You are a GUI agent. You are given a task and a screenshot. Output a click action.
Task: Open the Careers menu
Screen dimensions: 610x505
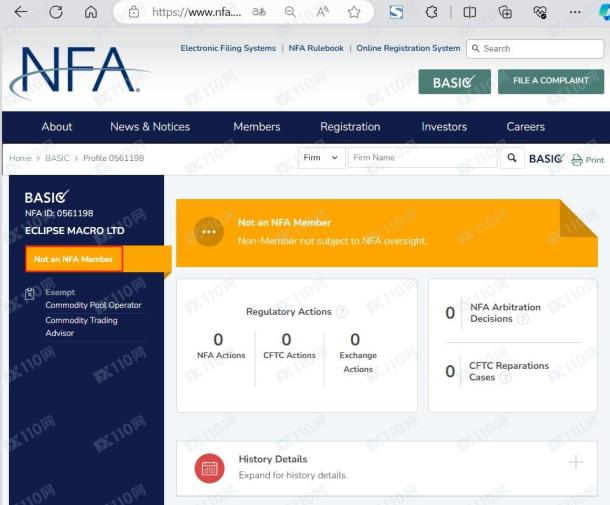(x=526, y=127)
